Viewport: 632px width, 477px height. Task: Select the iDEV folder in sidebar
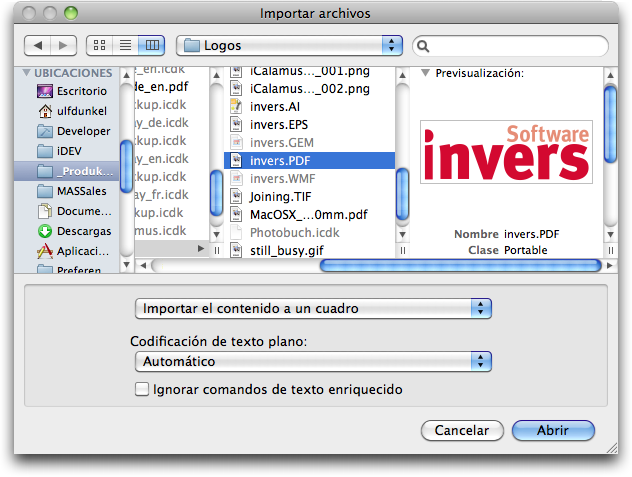67,151
